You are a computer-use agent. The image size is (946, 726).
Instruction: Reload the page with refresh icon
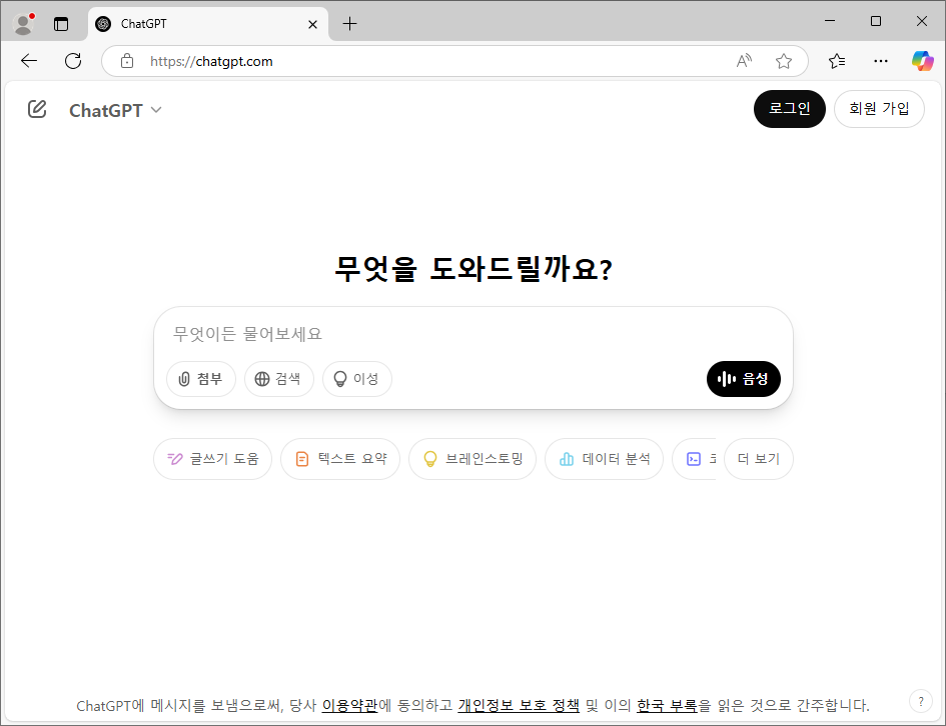coord(73,61)
